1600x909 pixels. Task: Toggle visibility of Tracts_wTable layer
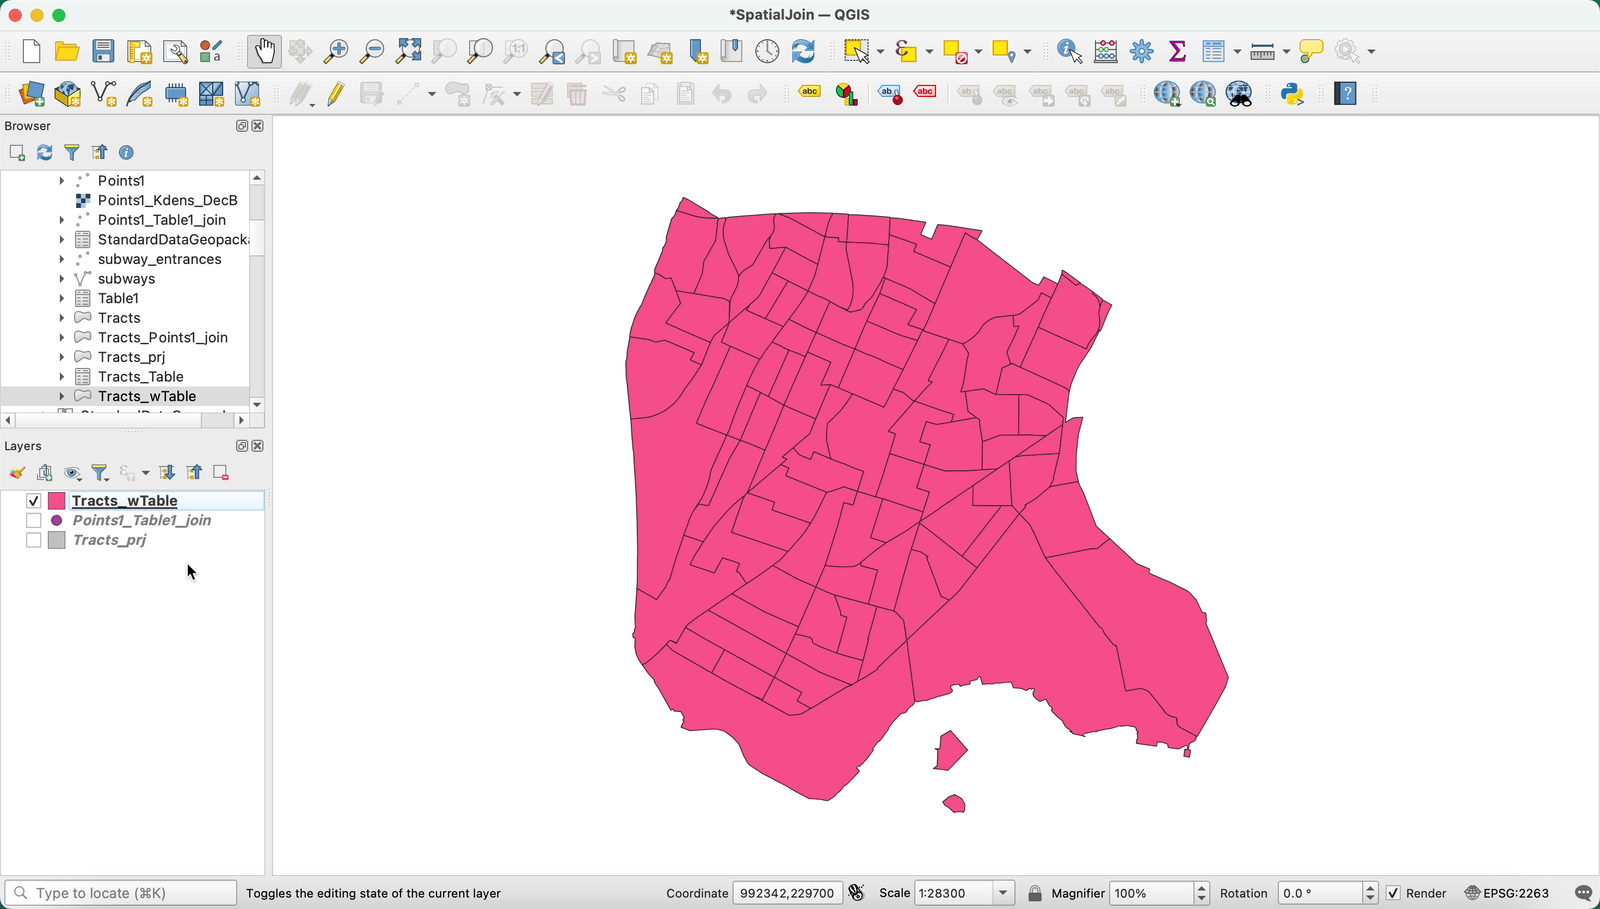click(x=33, y=500)
